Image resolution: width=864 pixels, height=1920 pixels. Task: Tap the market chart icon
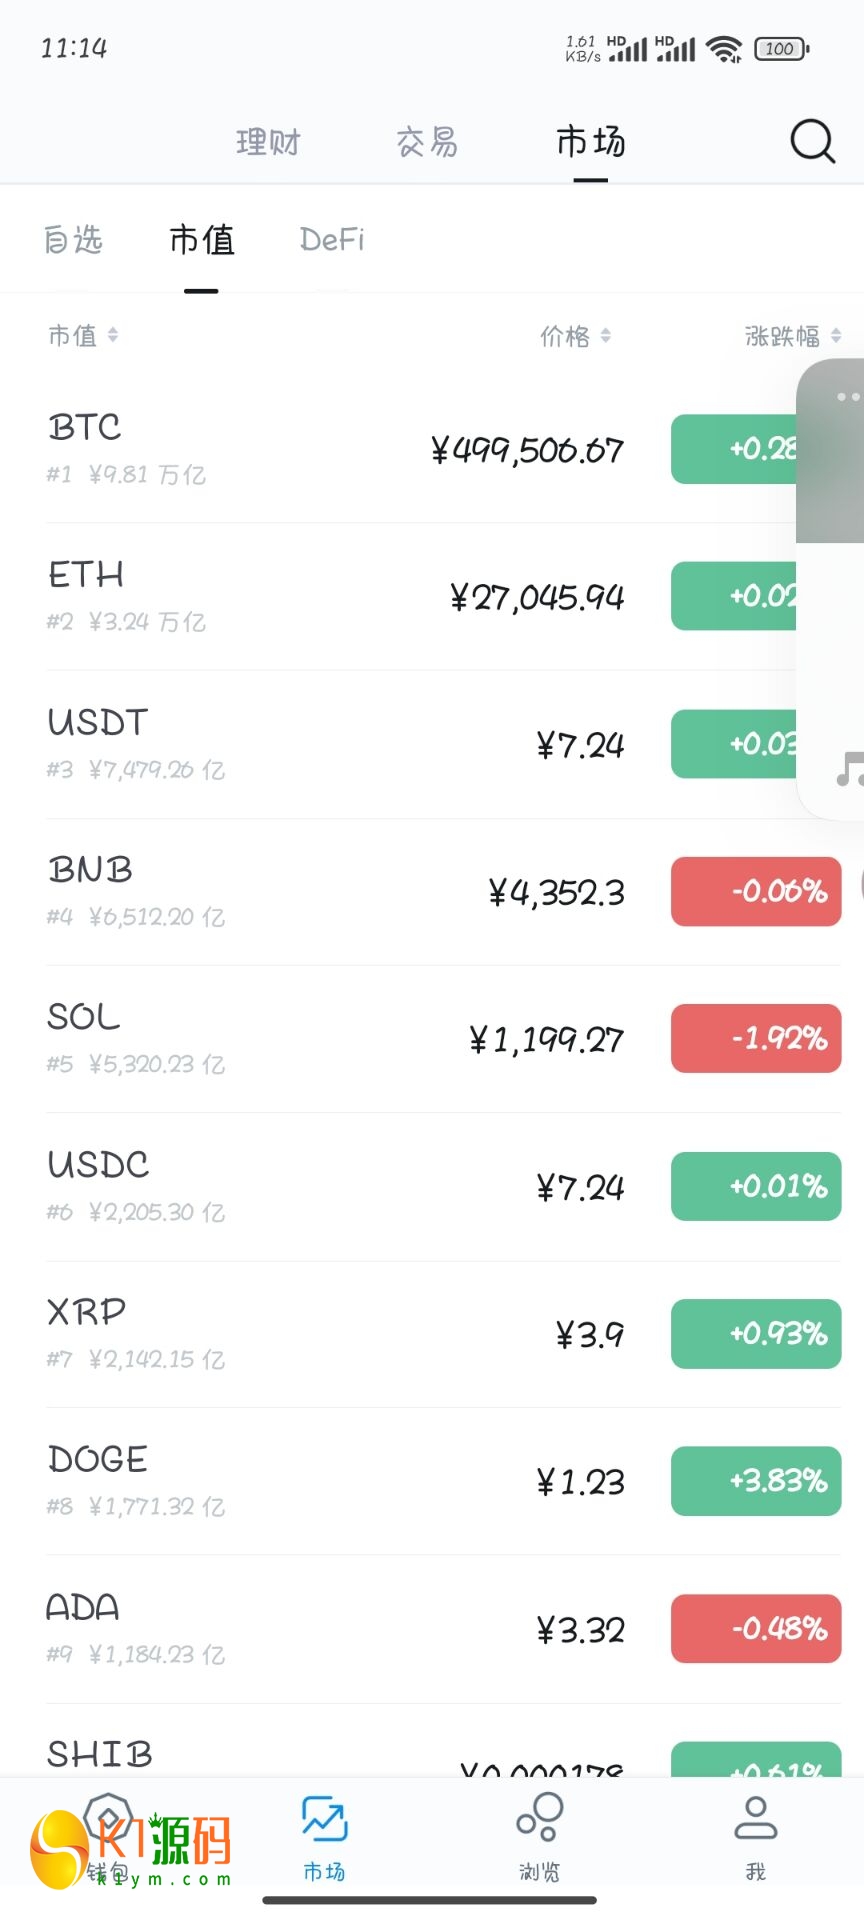pyautogui.click(x=324, y=1819)
